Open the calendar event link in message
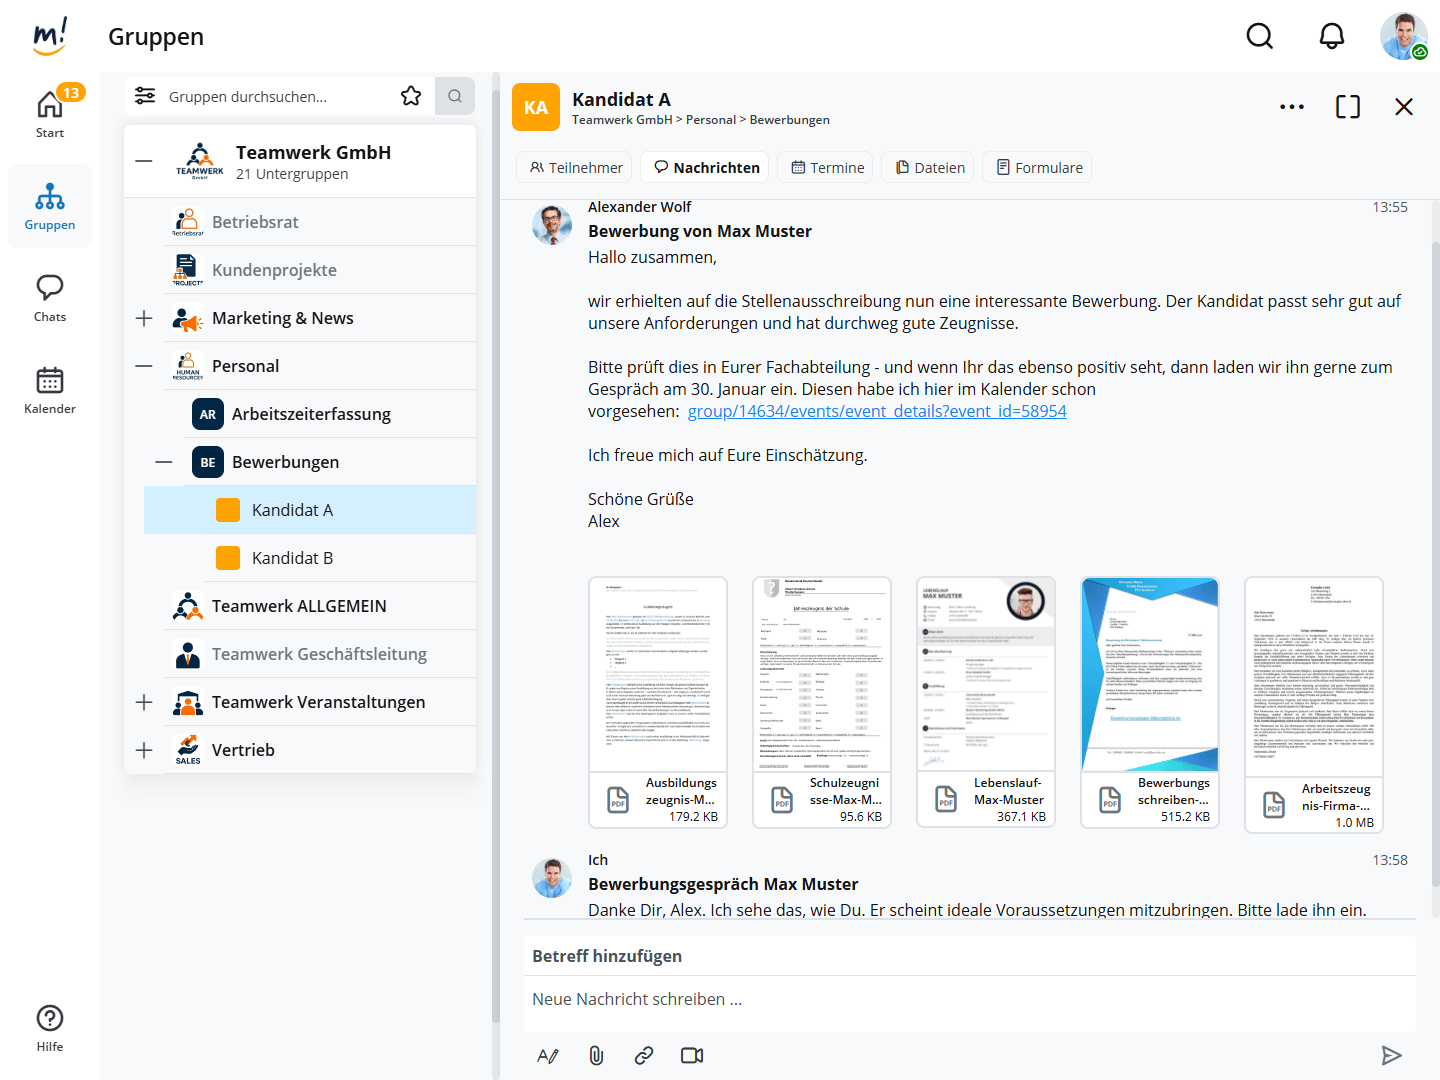1440x1080 pixels. [x=876, y=411]
